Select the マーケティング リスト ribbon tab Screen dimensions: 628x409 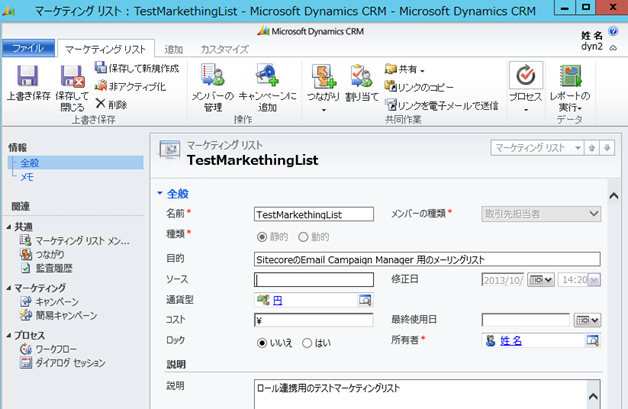point(105,49)
